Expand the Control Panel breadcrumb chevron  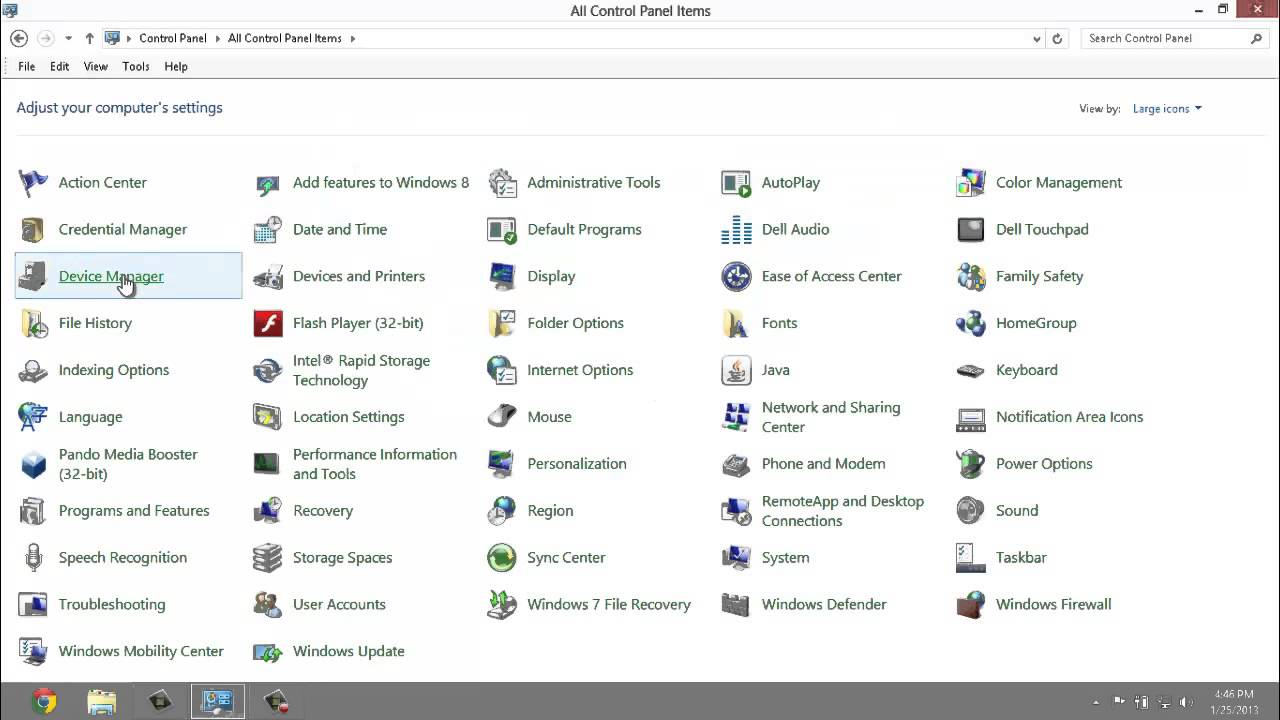(217, 39)
